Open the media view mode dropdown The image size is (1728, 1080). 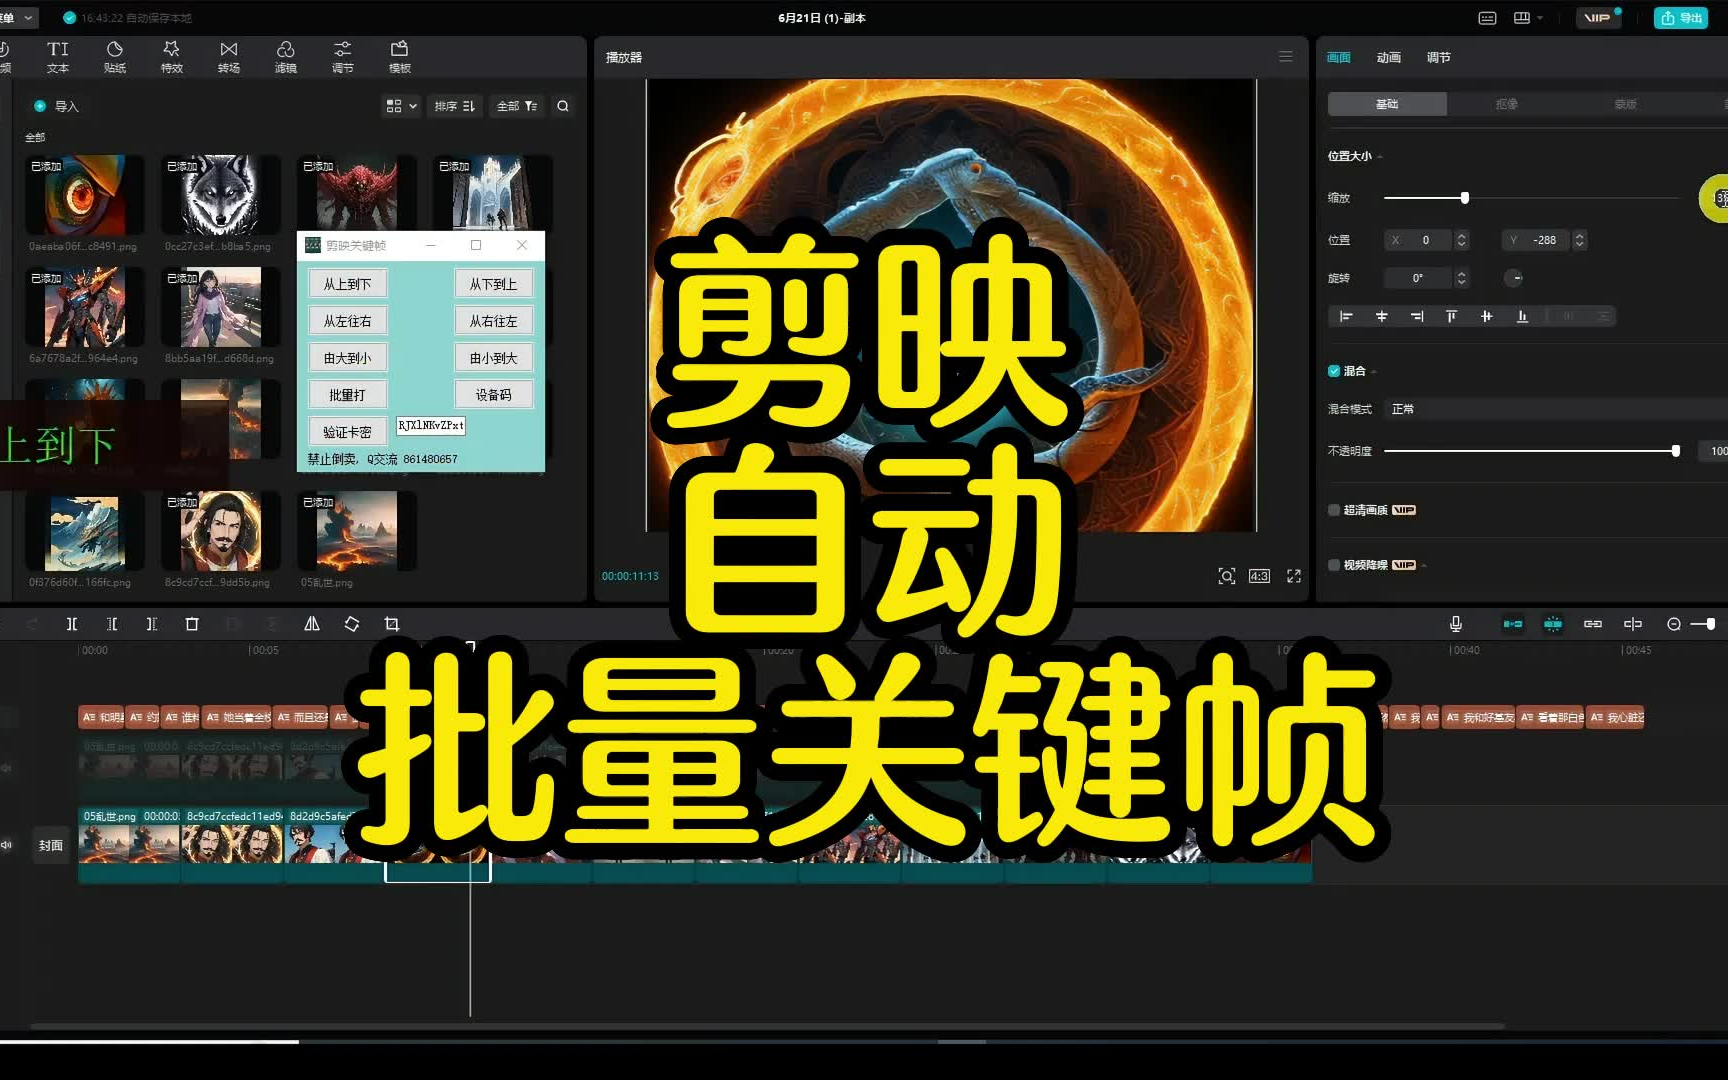401,106
